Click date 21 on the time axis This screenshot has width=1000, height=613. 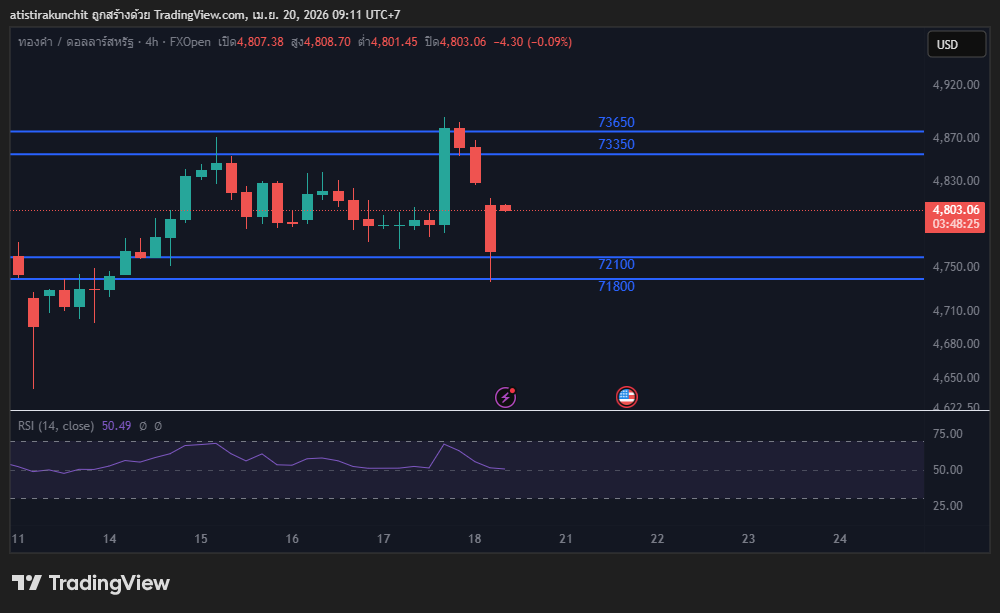coord(566,539)
